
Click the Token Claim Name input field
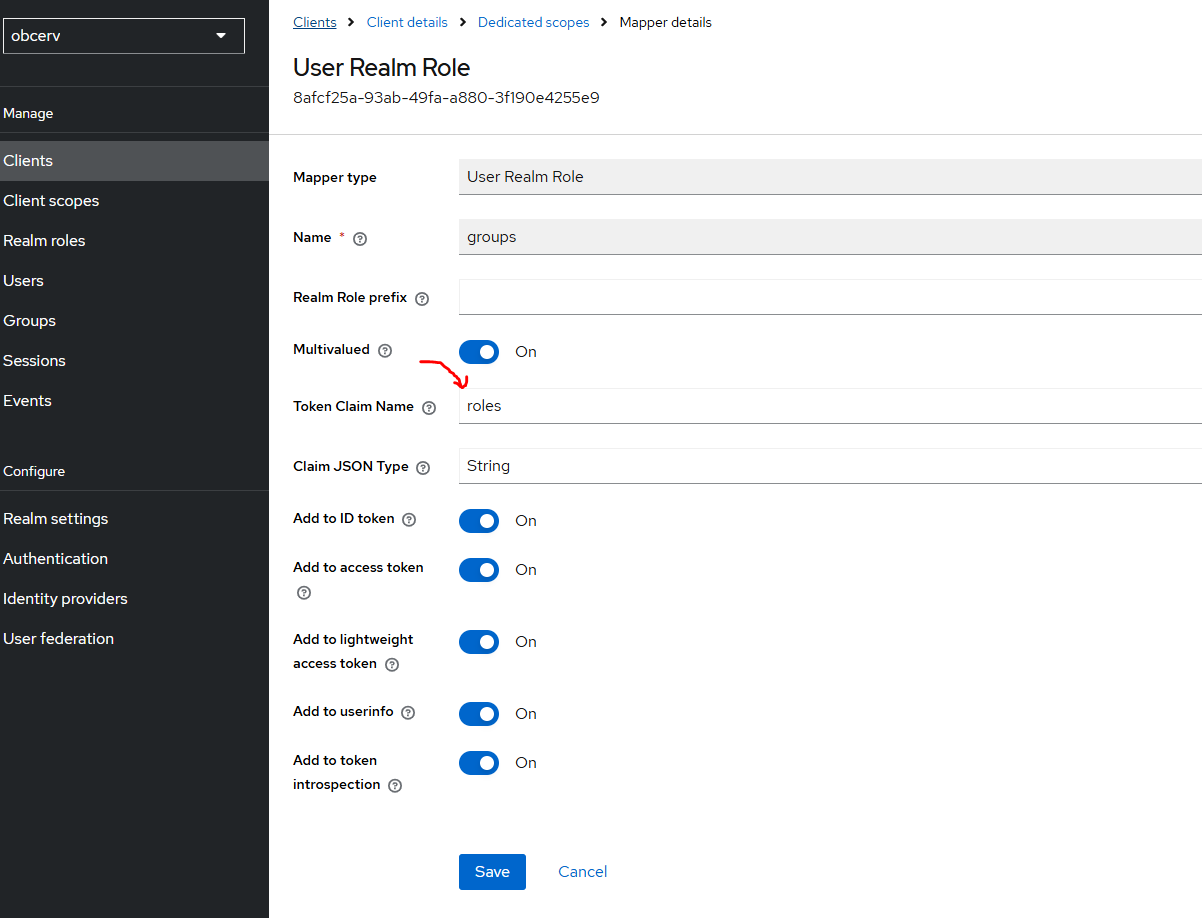click(x=830, y=406)
